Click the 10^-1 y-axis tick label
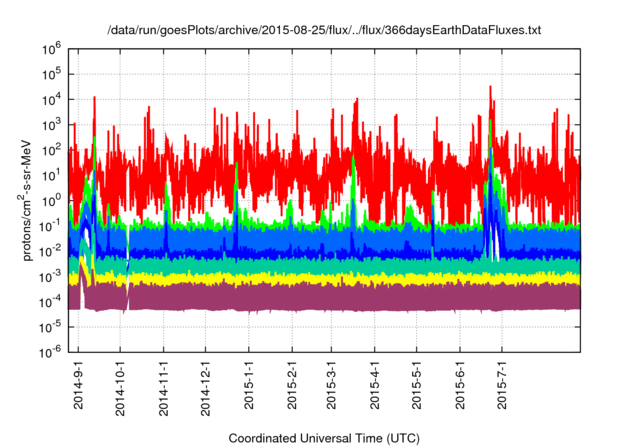The width and height of the screenshot is (640, 448). (51, 226)
